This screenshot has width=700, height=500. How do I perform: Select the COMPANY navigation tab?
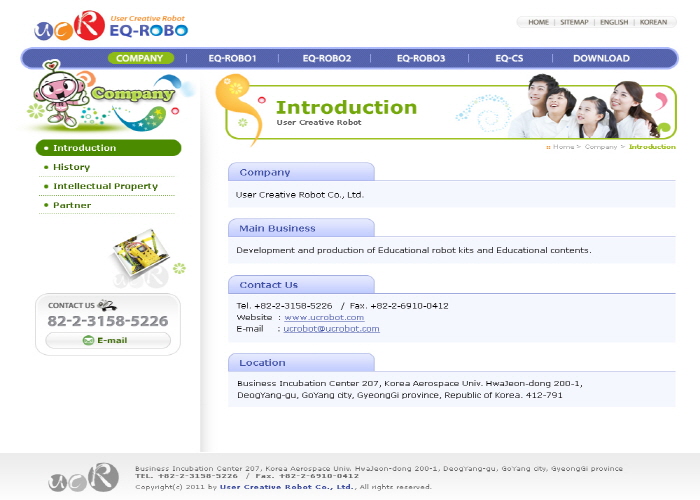coord(140,58)
